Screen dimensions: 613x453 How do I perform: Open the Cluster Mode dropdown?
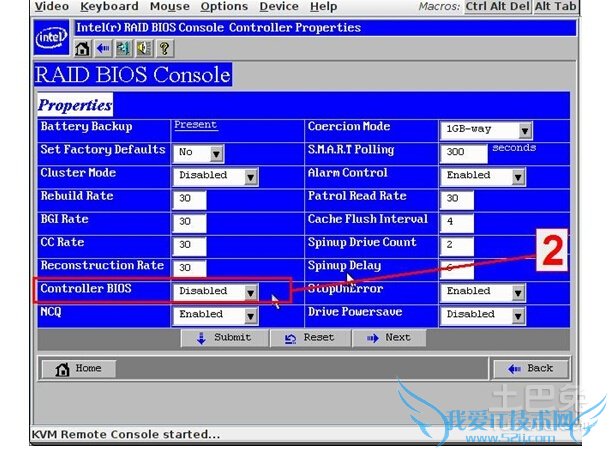pos(216,176)
